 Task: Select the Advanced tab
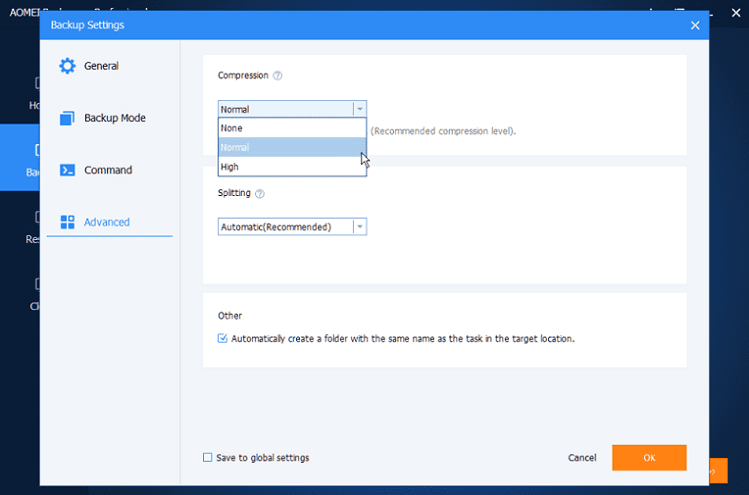[x=107, y=222]
